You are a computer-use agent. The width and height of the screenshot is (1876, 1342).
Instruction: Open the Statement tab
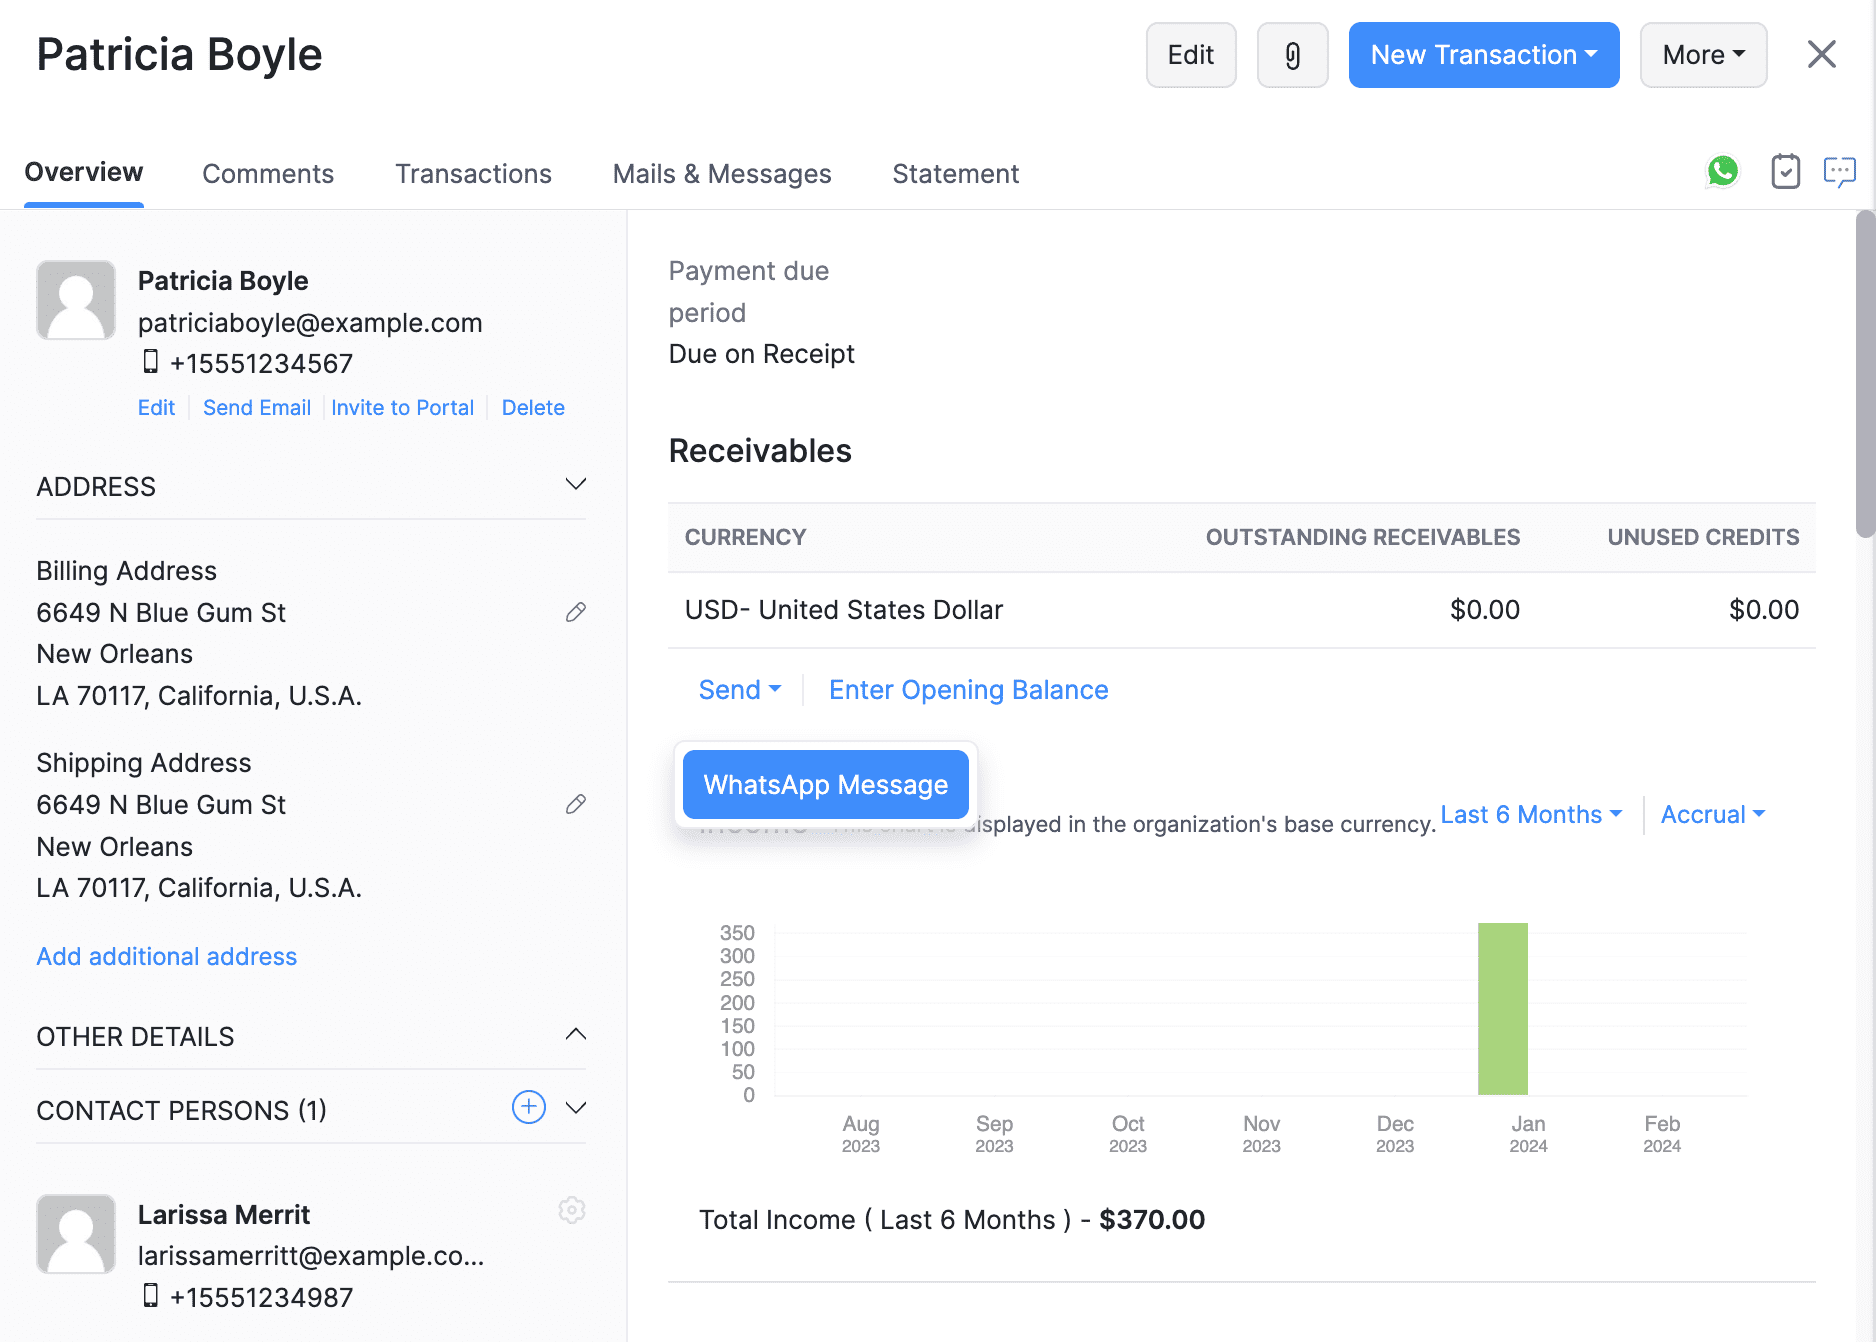click(x=955, y=174)
